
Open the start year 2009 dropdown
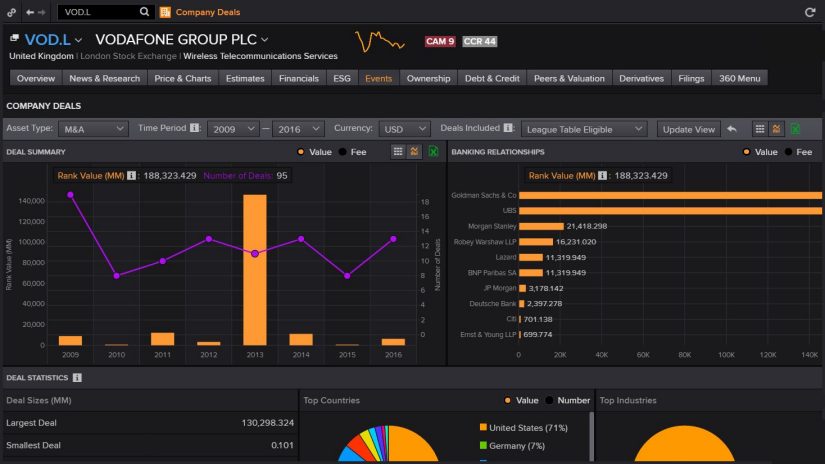click(x=233, y=129)
